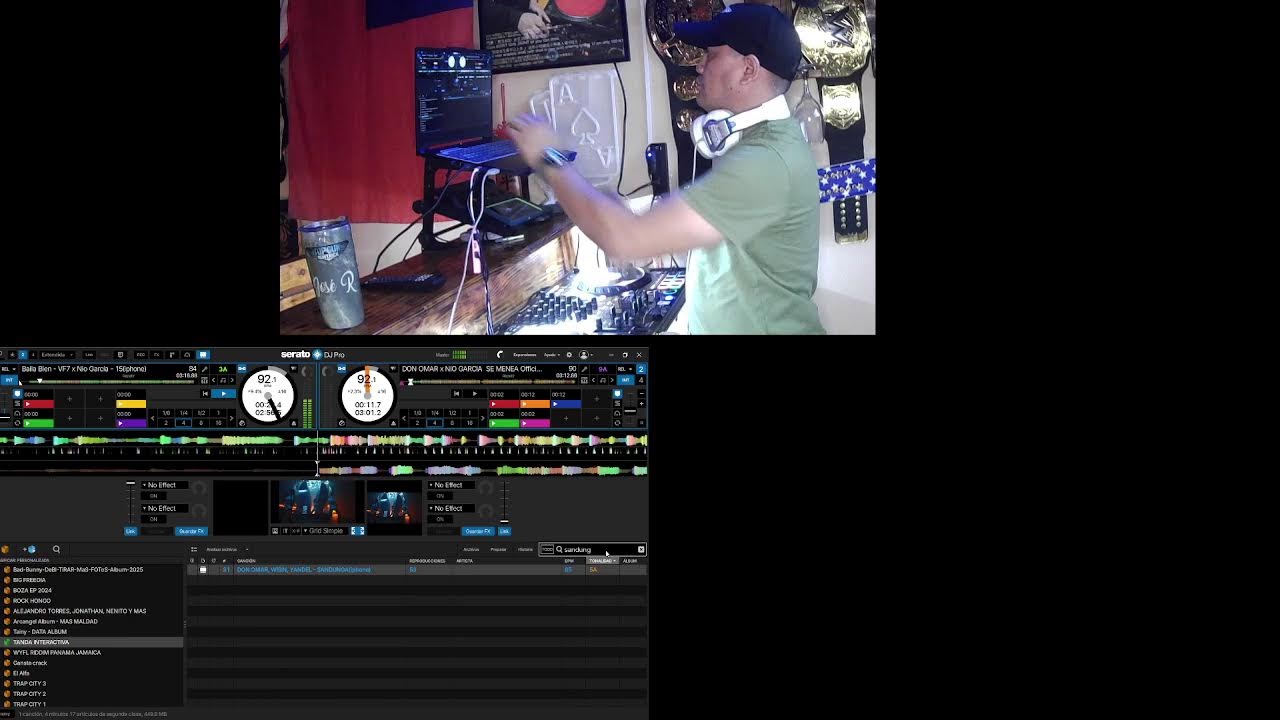Turn ON the second left effect
1280x720 pixels.
tap(153, 519)
